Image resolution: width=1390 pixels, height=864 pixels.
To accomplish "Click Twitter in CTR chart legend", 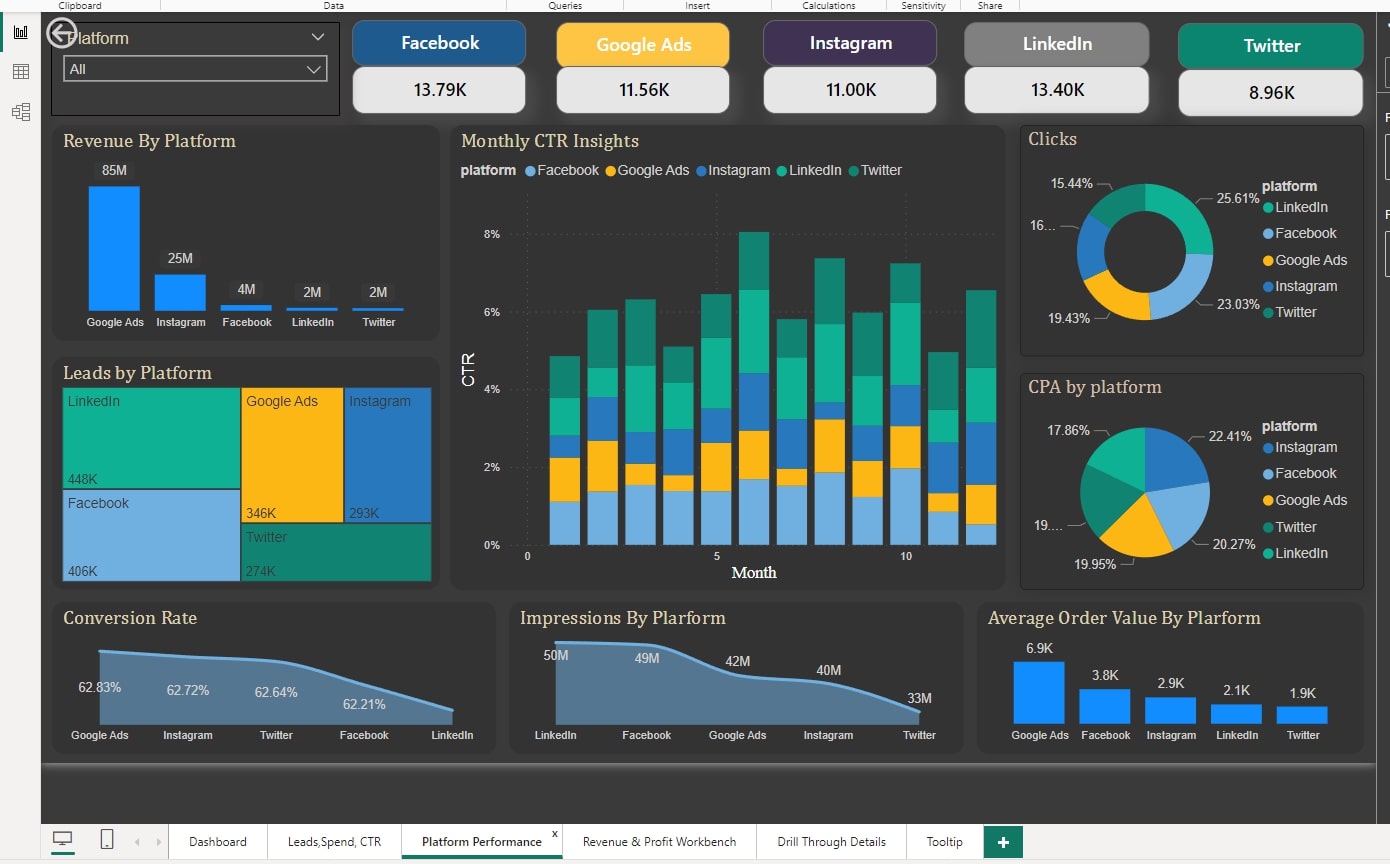I will click(x=875, y=170).
